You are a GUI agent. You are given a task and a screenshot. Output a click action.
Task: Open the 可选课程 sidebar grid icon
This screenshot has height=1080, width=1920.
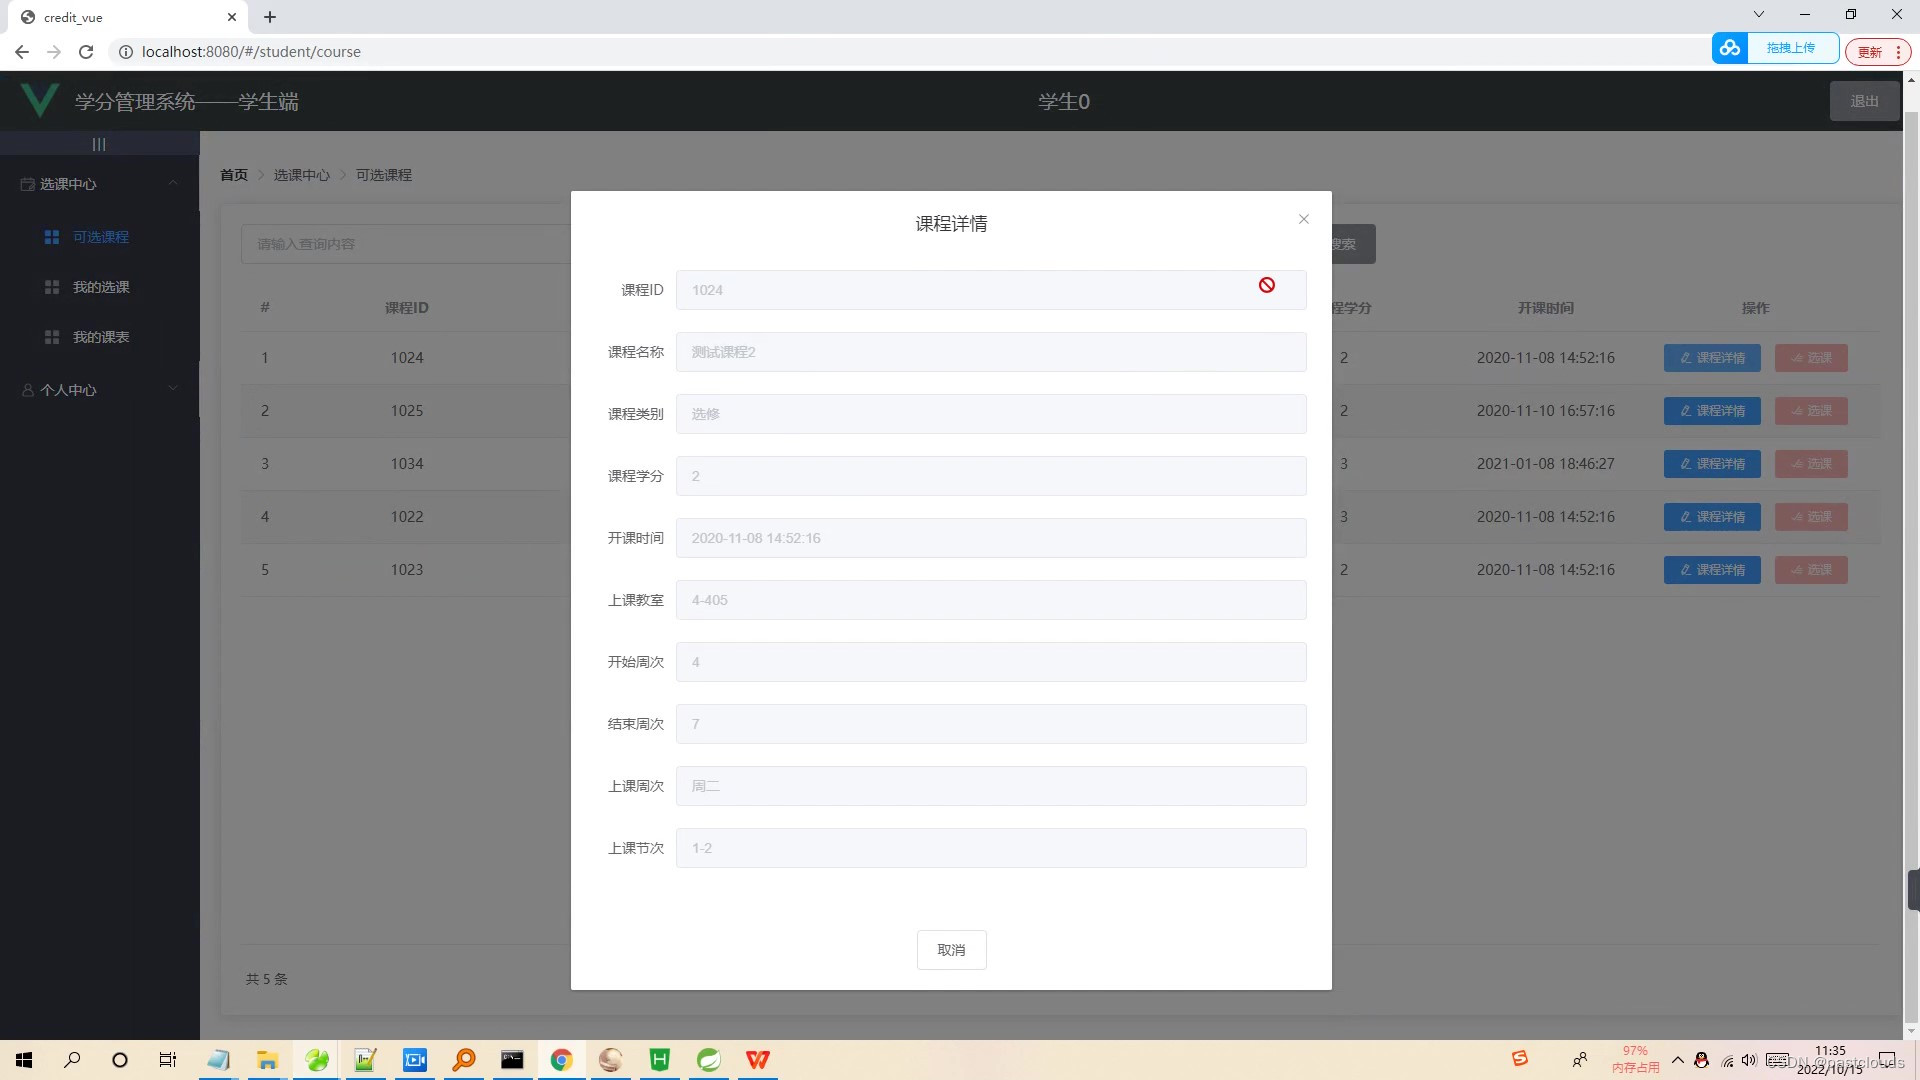tap(51, 236)
